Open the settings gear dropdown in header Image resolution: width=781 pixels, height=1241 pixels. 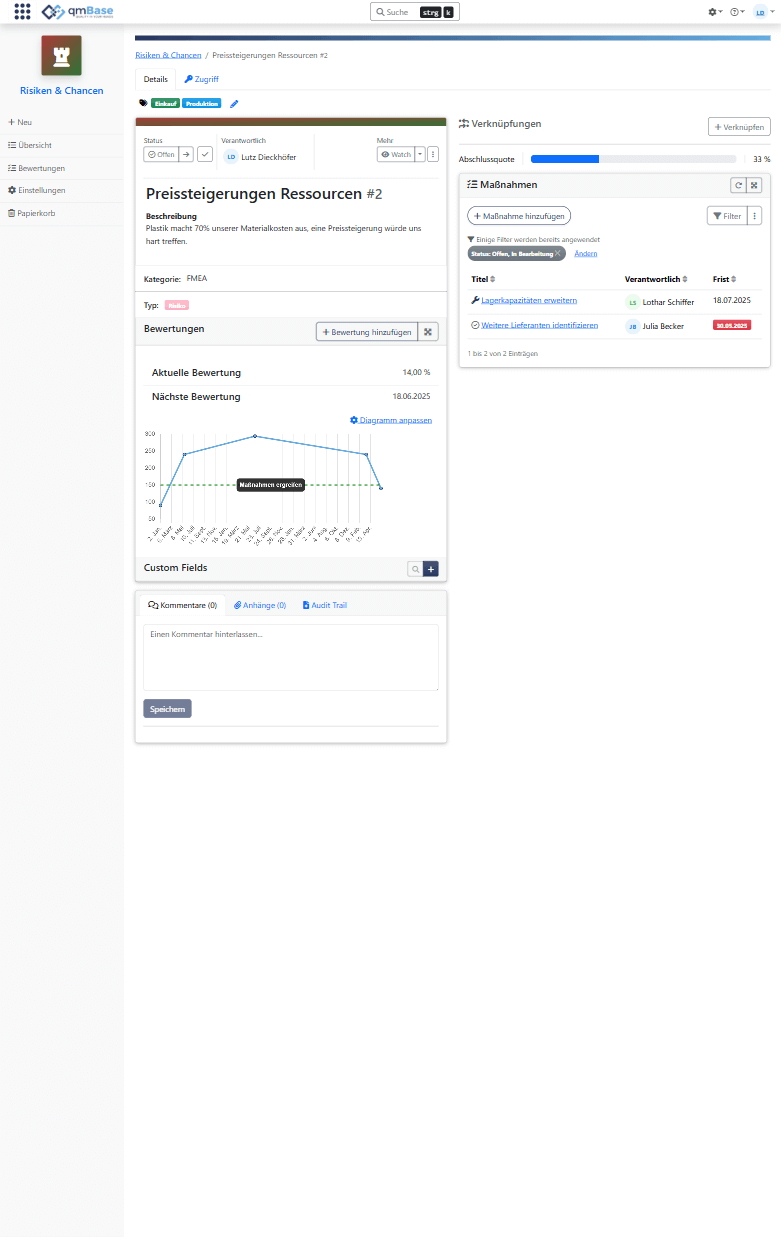pyautogui.click(x=714, y=12)
